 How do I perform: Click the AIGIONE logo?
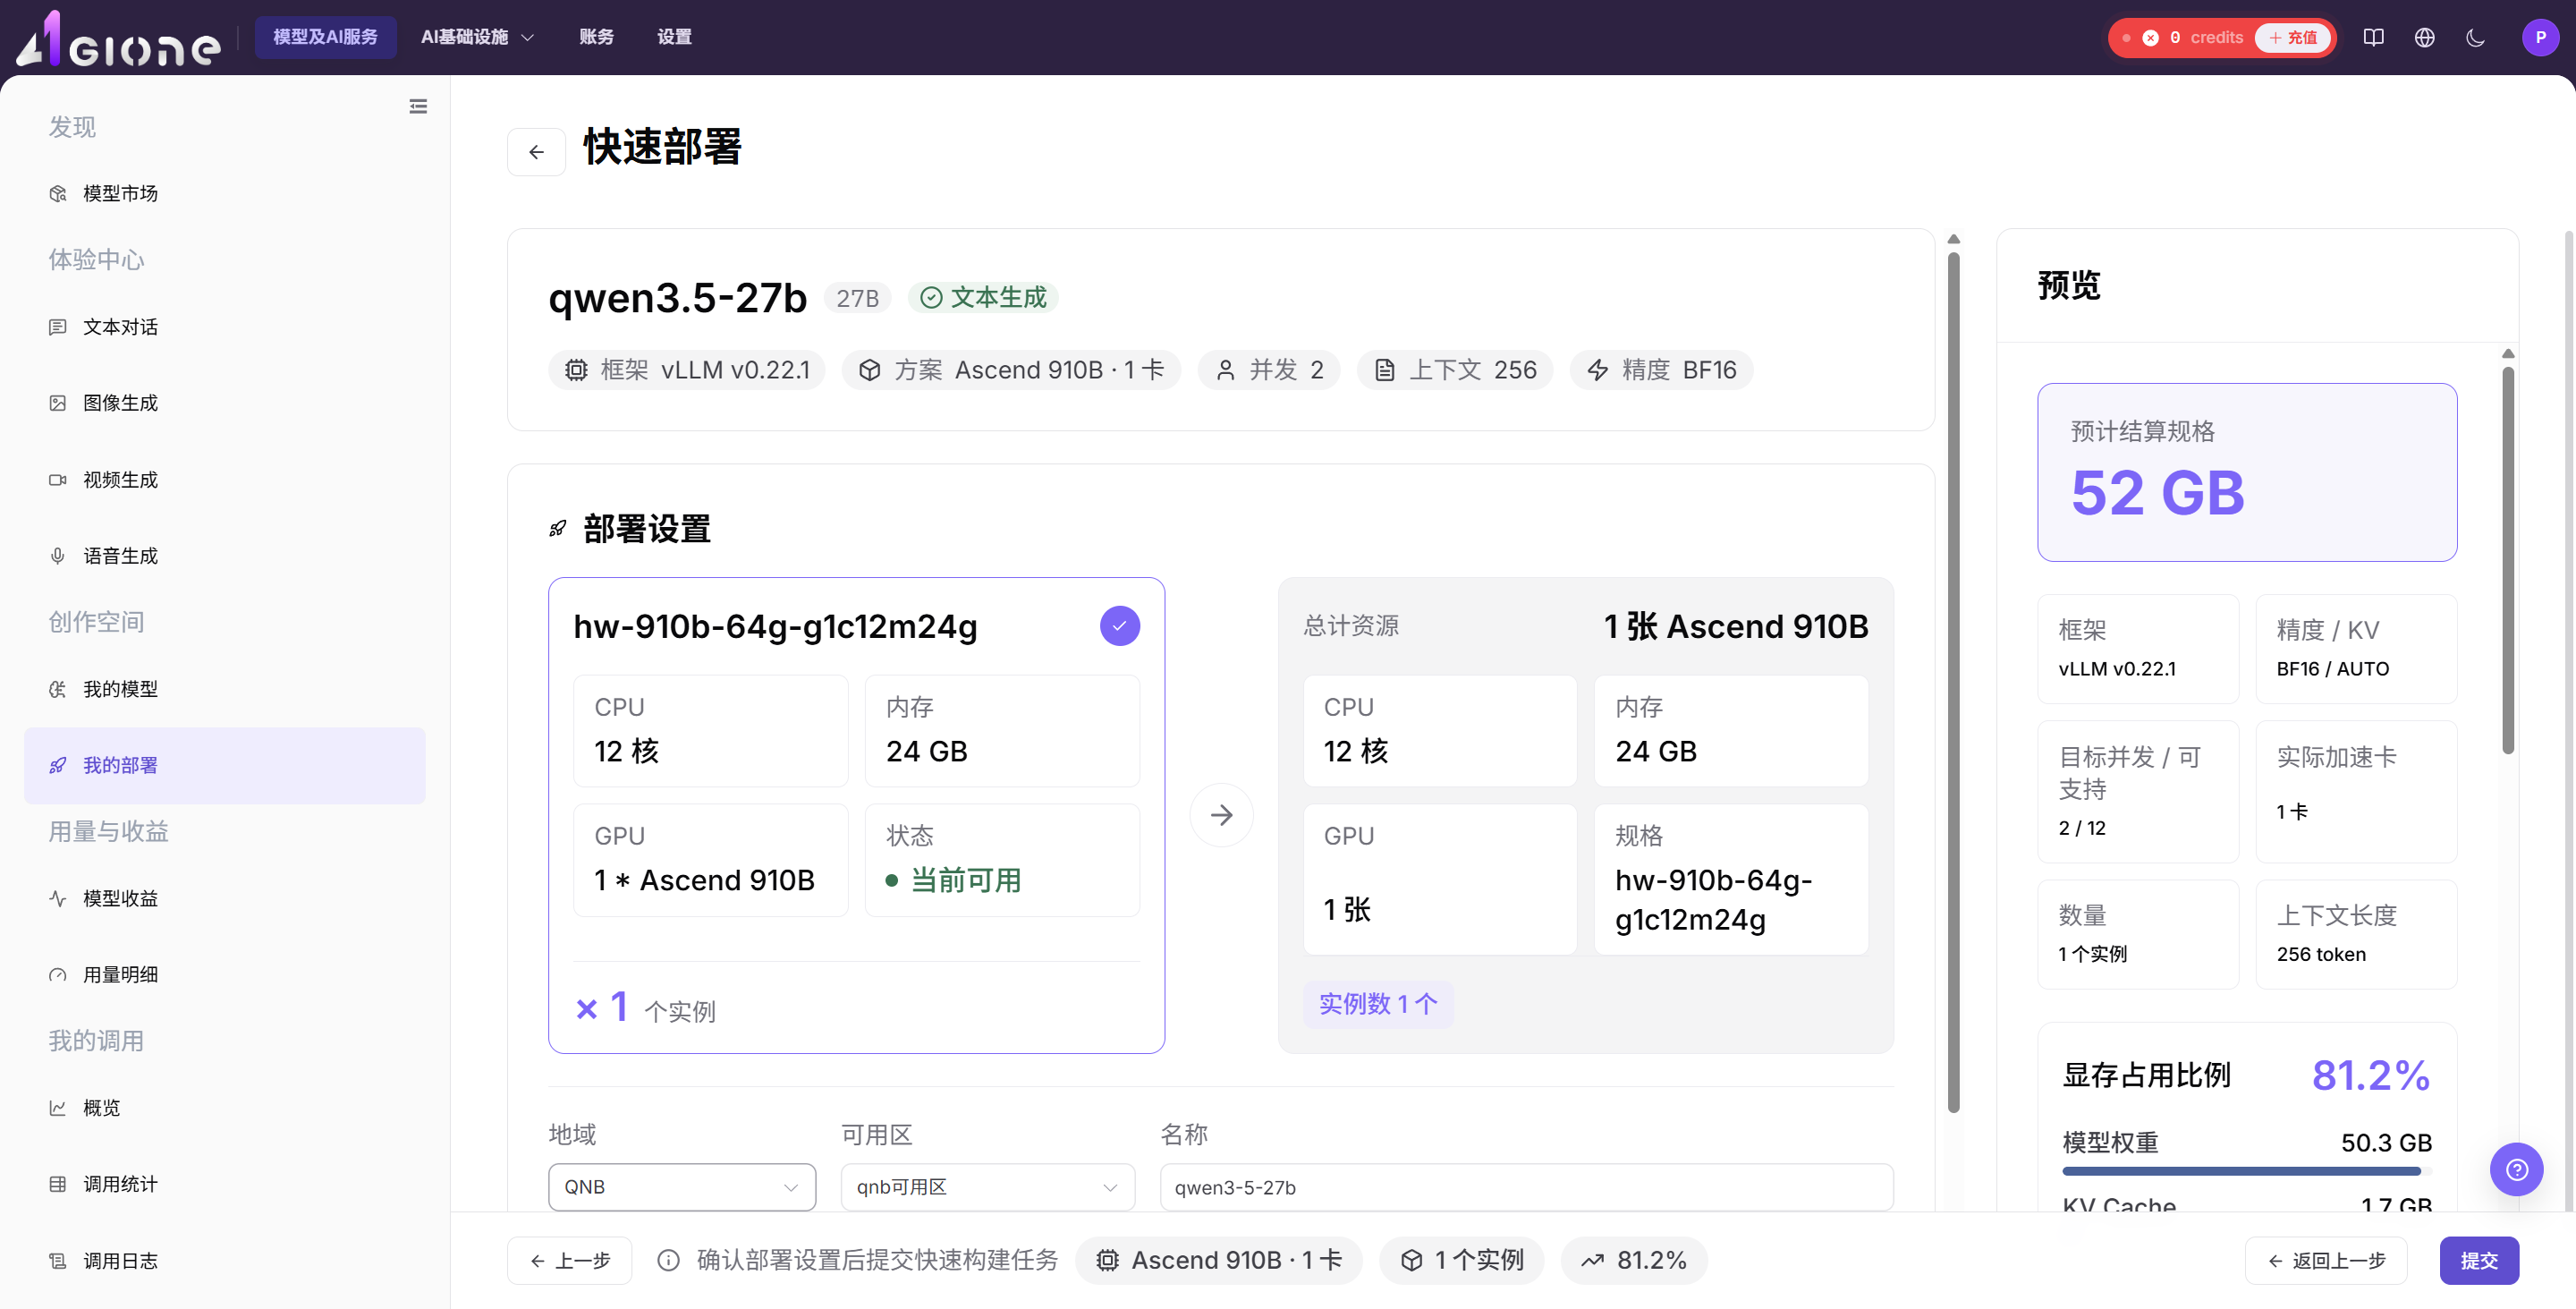tap(119, 39)
